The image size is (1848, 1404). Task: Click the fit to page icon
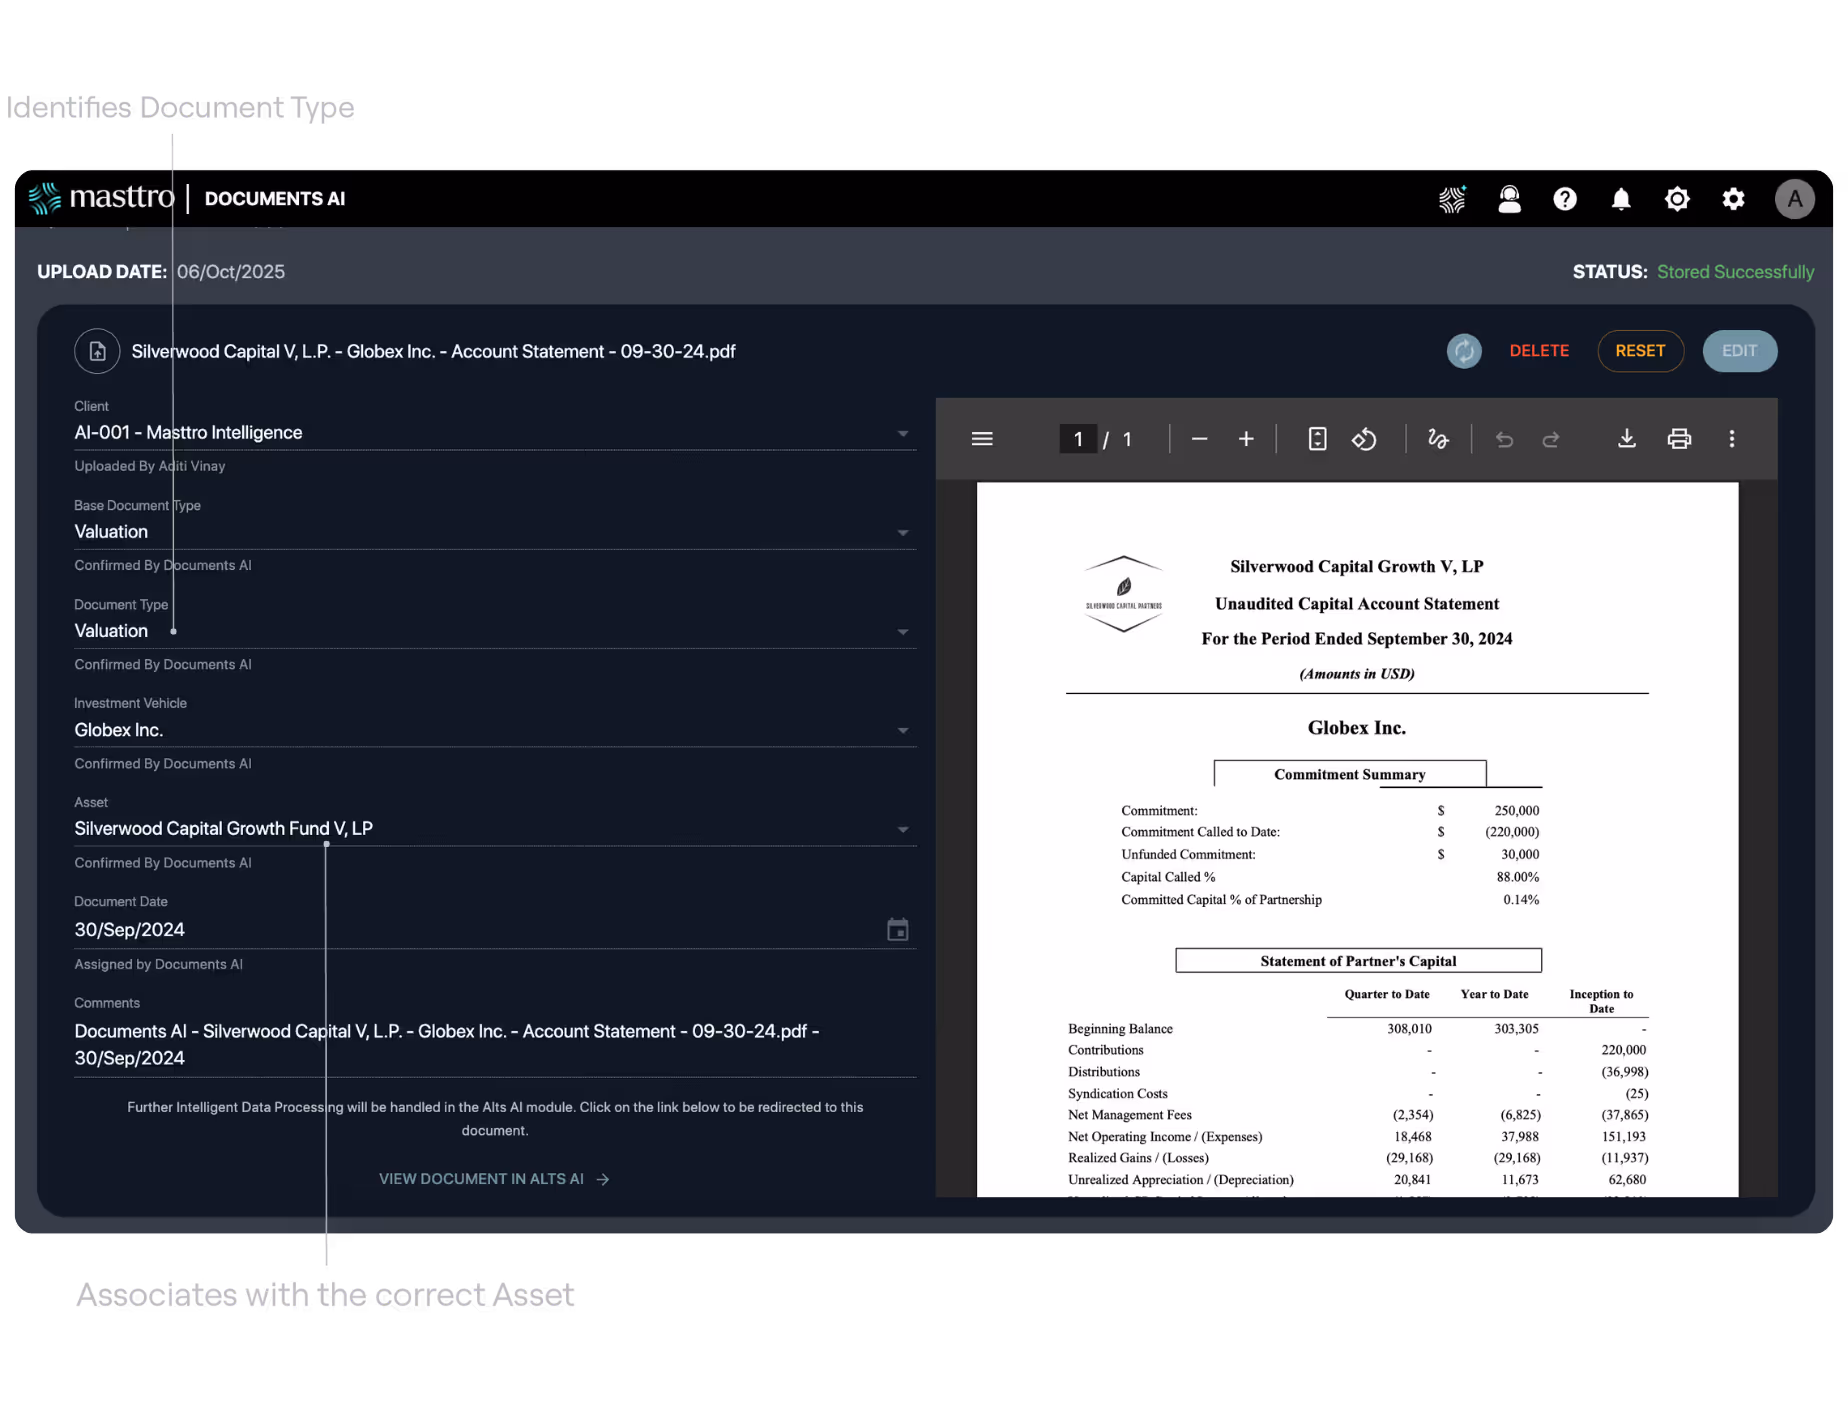coord(1318,439)
